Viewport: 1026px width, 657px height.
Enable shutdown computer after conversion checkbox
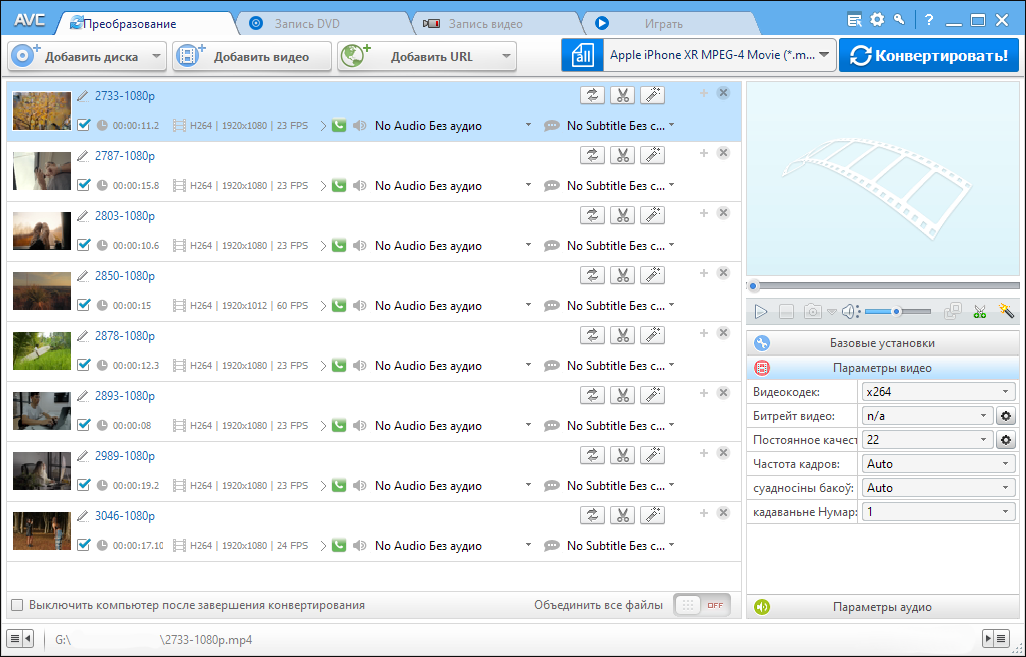point(17,605)
